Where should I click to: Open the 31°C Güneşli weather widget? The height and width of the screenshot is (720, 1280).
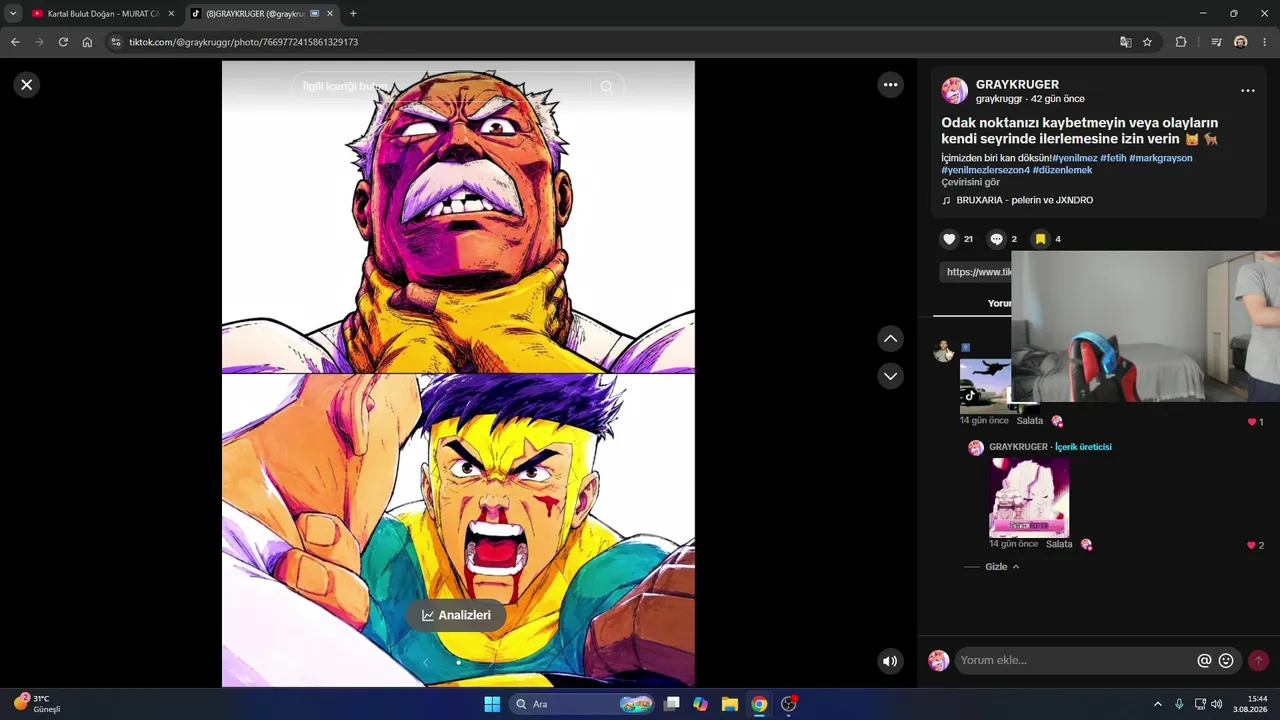click(38, 703)
